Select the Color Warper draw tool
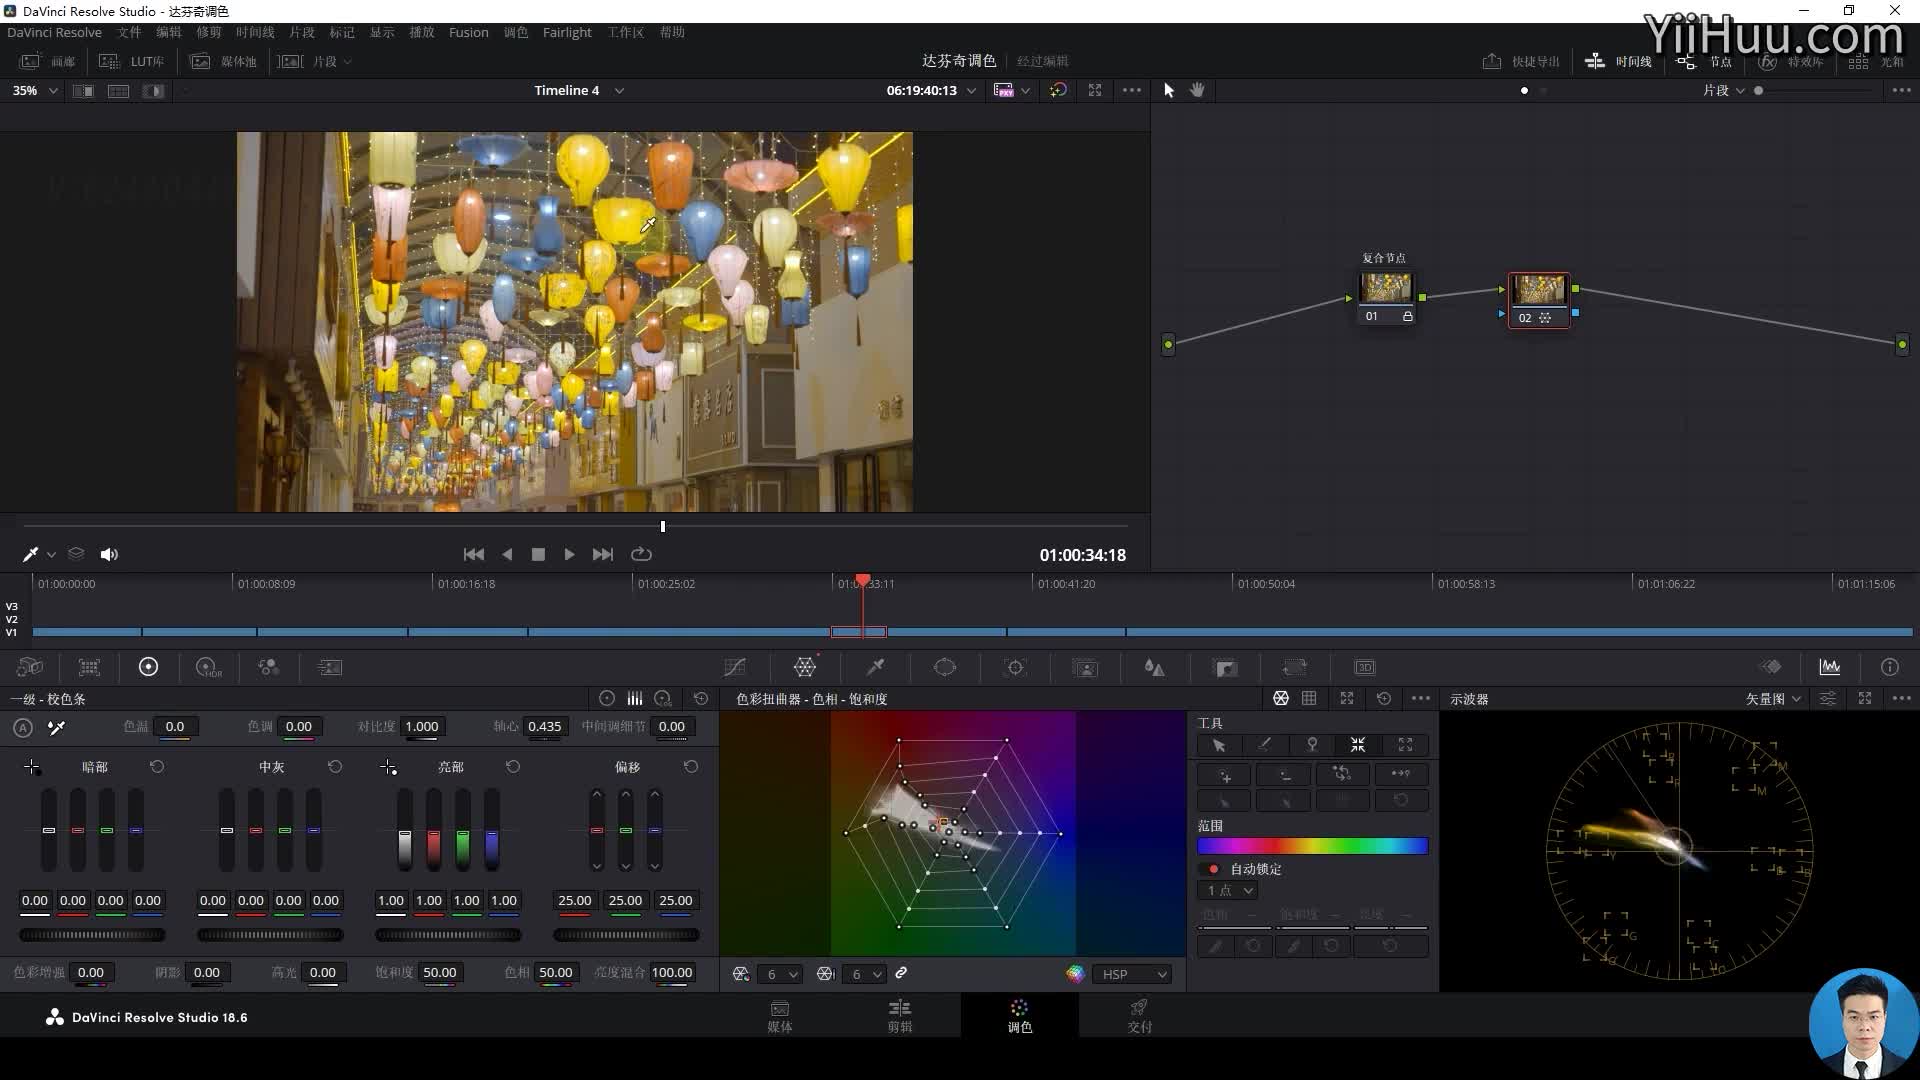The width and height of the screenshot is (1920, 1080). (1265, 745)
